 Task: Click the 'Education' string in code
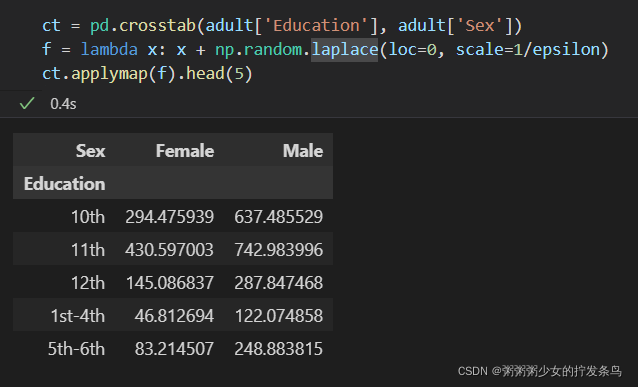(317, 26)
